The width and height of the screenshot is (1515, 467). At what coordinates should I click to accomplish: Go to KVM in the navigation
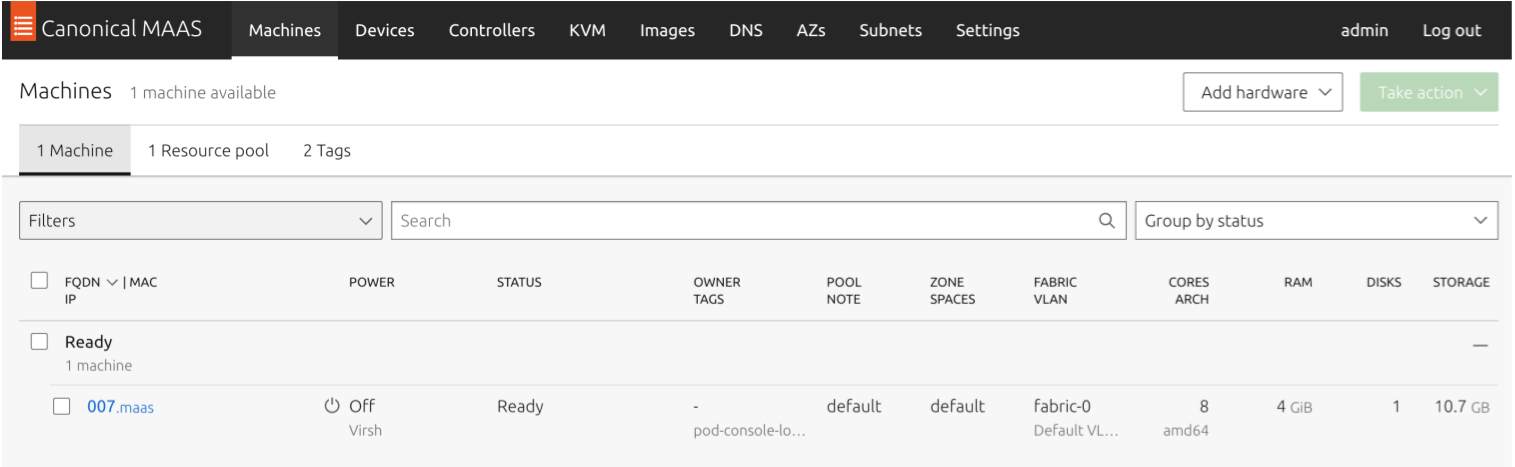click(587, 30)
